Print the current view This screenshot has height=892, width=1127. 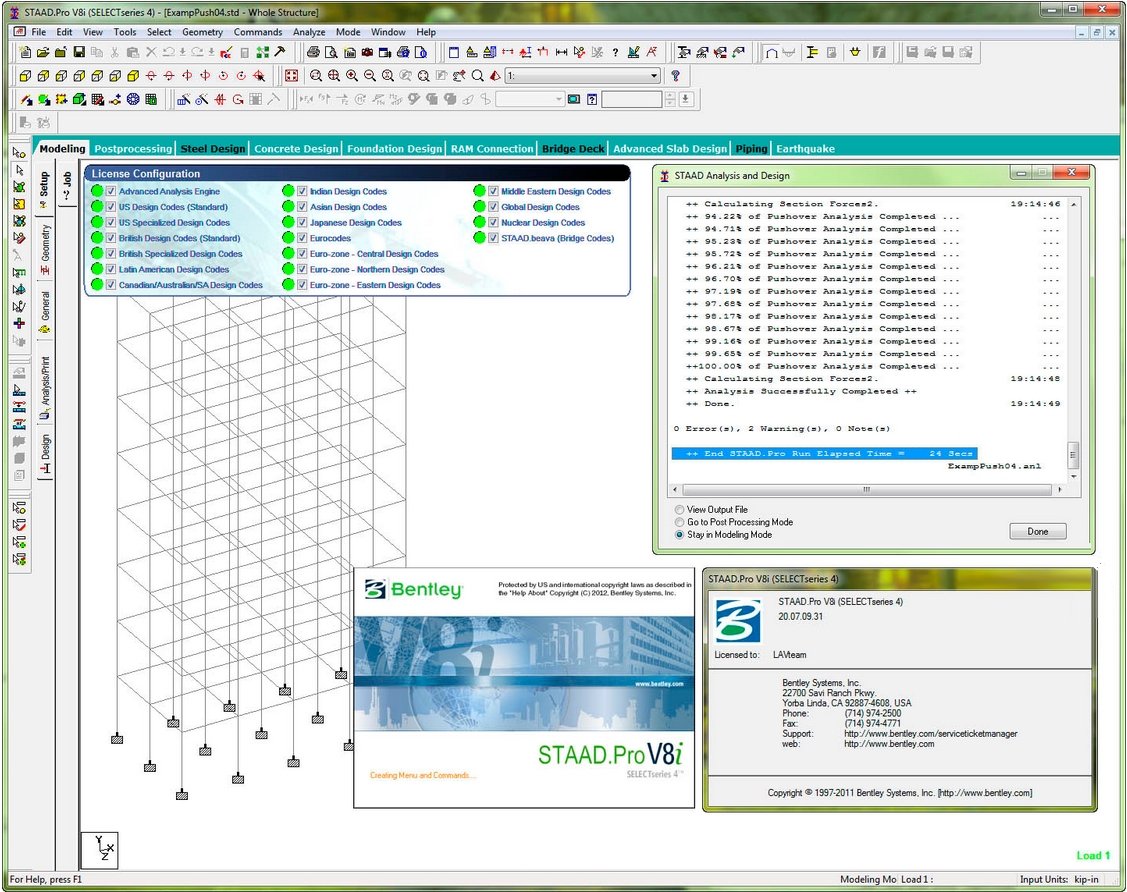tap(313, 52)
